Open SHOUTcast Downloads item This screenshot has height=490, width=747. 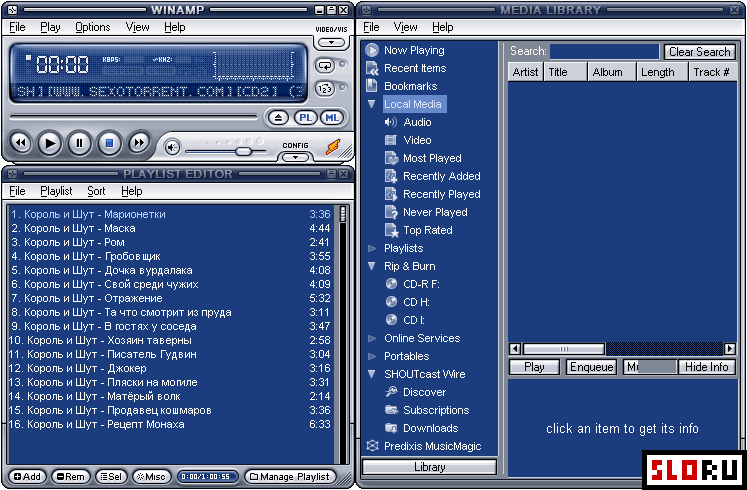coord(430,429)
